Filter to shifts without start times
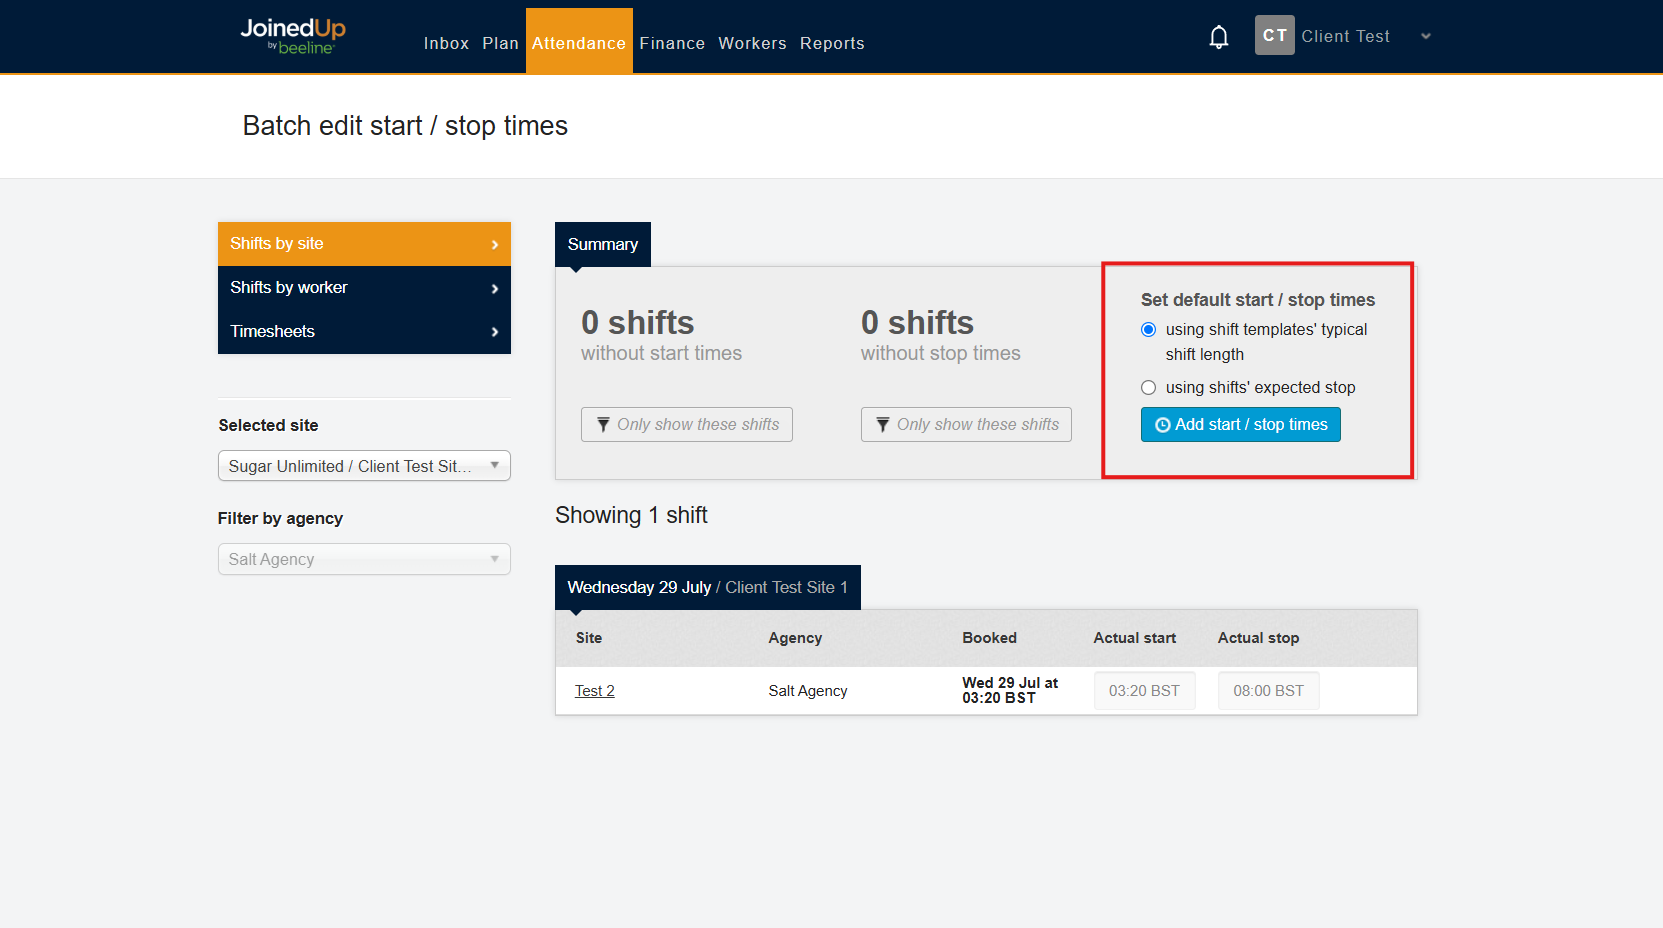 click(x=687, y=424)
